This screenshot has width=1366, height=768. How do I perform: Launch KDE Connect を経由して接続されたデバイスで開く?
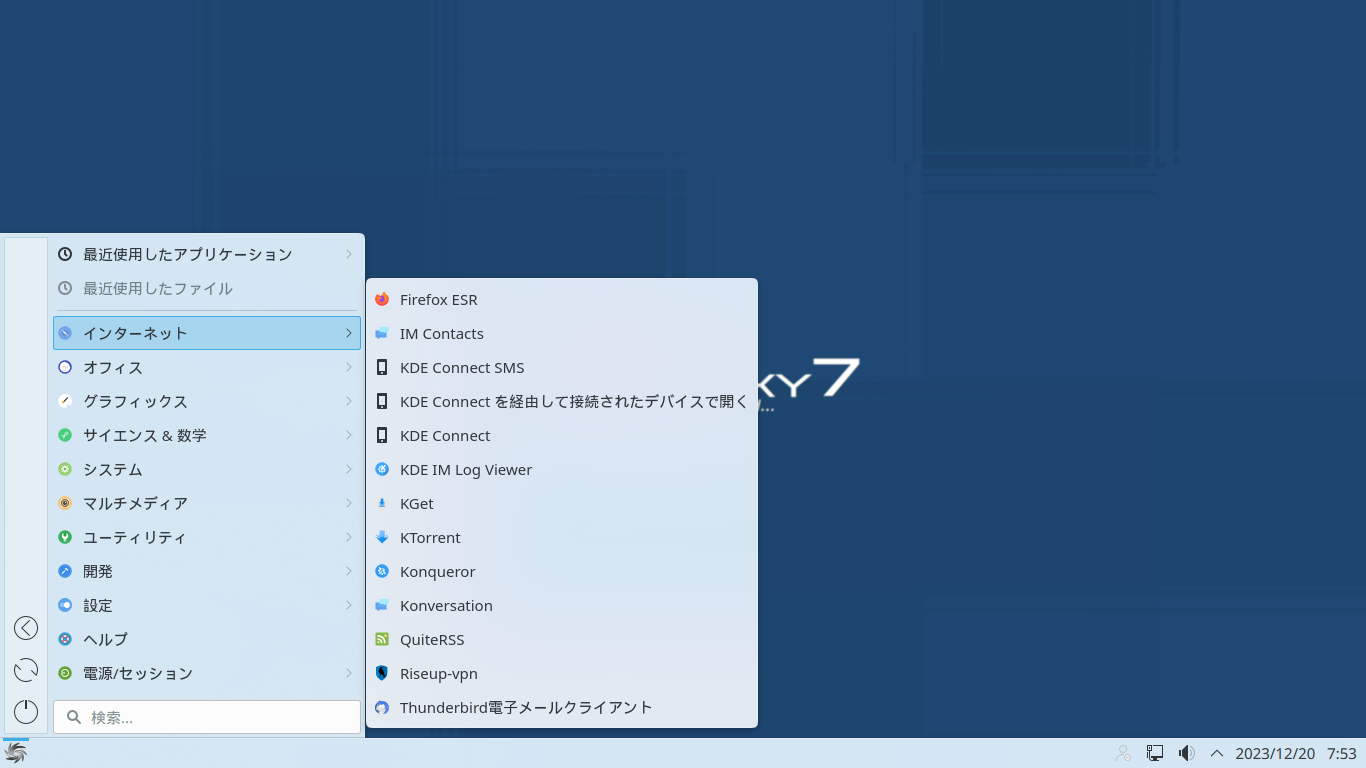pos(562,401)
